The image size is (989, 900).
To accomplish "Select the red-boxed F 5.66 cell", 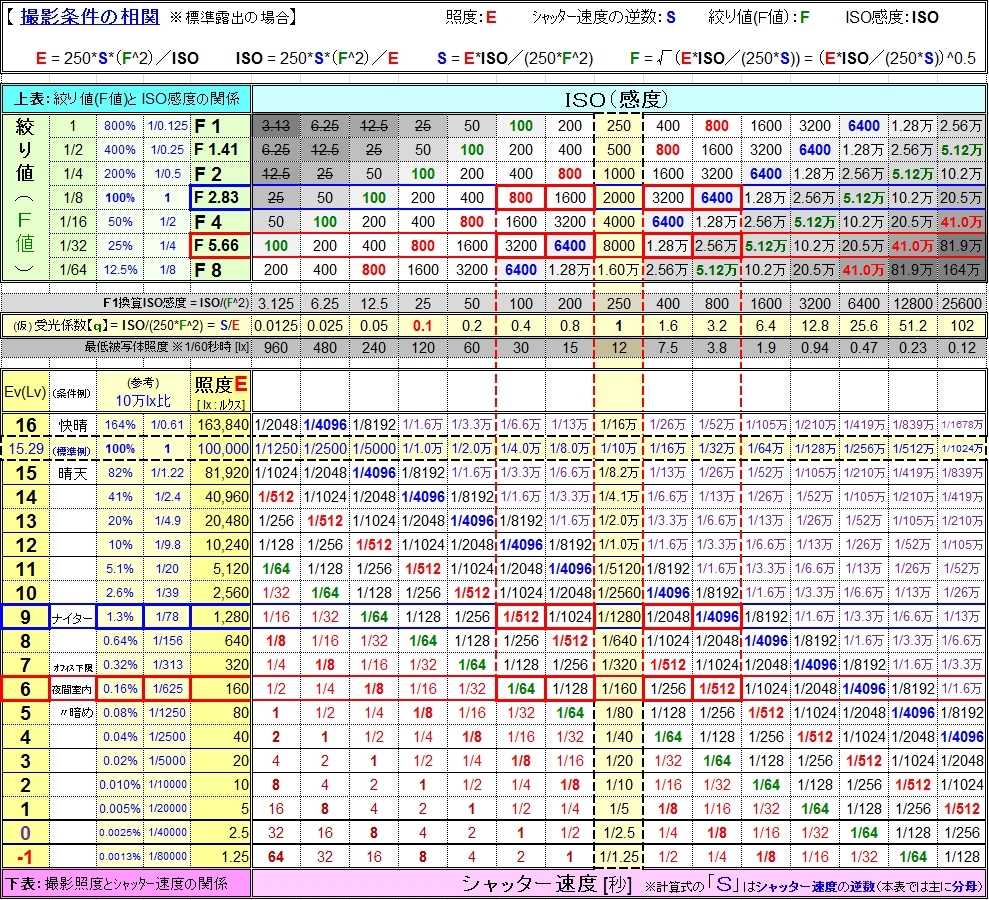I will click(x=220, y=246).
